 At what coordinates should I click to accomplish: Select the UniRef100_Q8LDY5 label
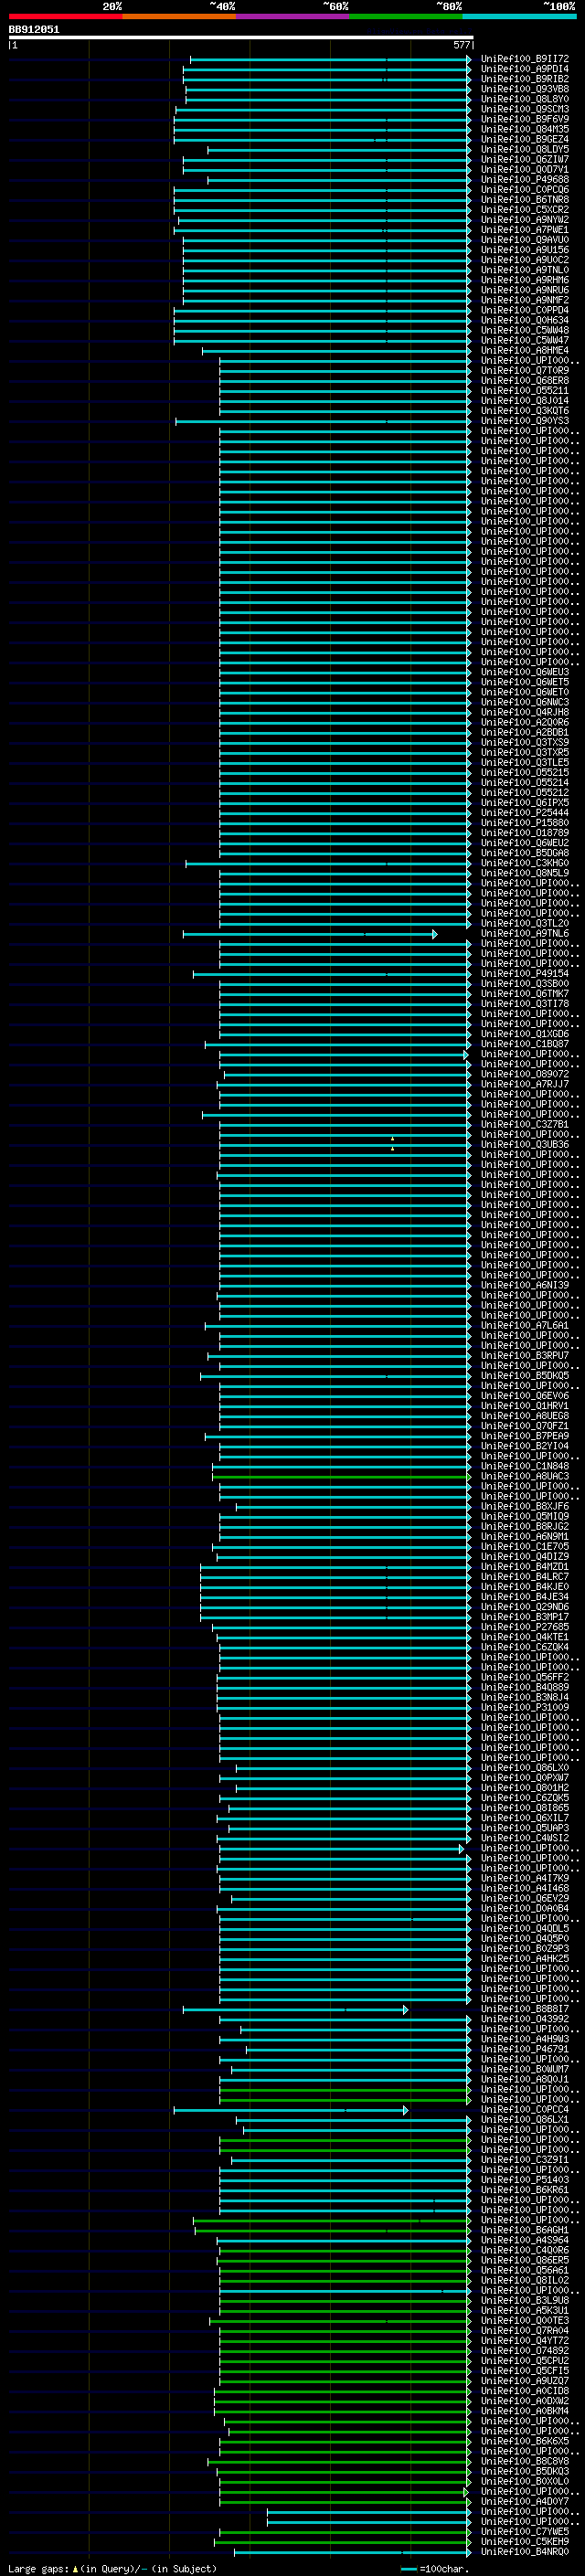tap(524, 149)
